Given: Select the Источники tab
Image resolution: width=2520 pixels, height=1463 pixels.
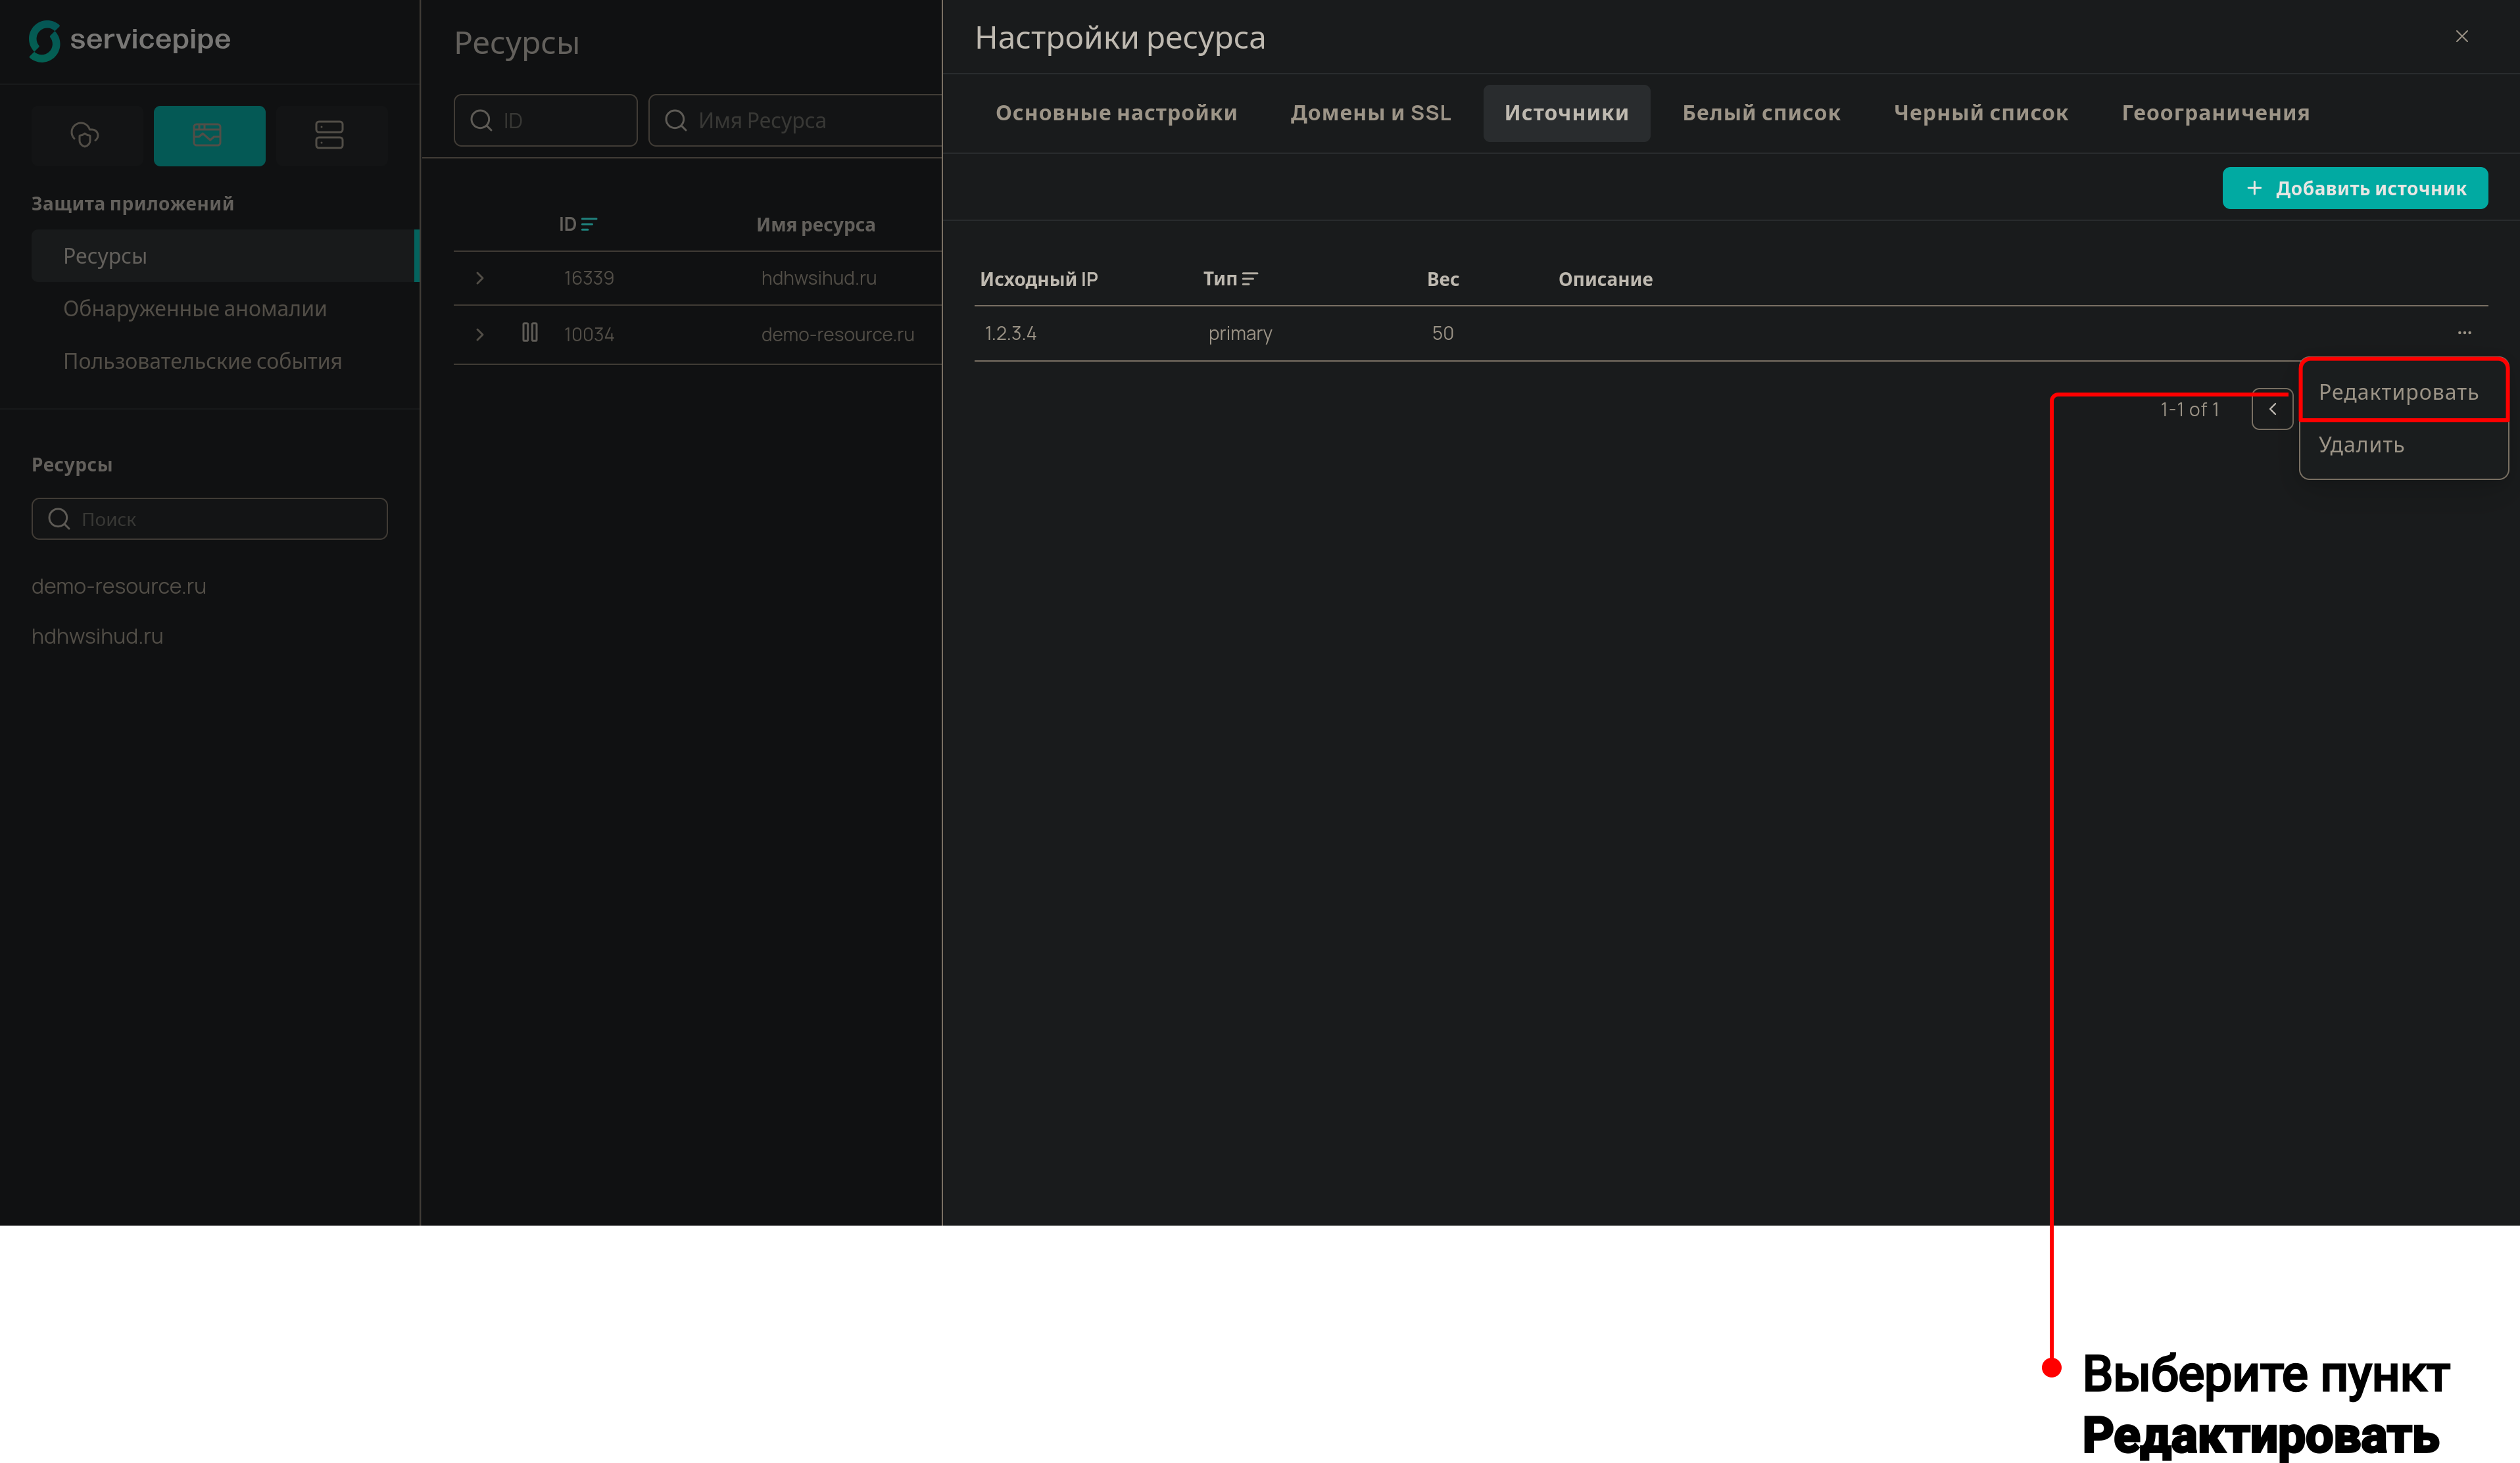Looking at the screenshot, I should coord(1566,113).
